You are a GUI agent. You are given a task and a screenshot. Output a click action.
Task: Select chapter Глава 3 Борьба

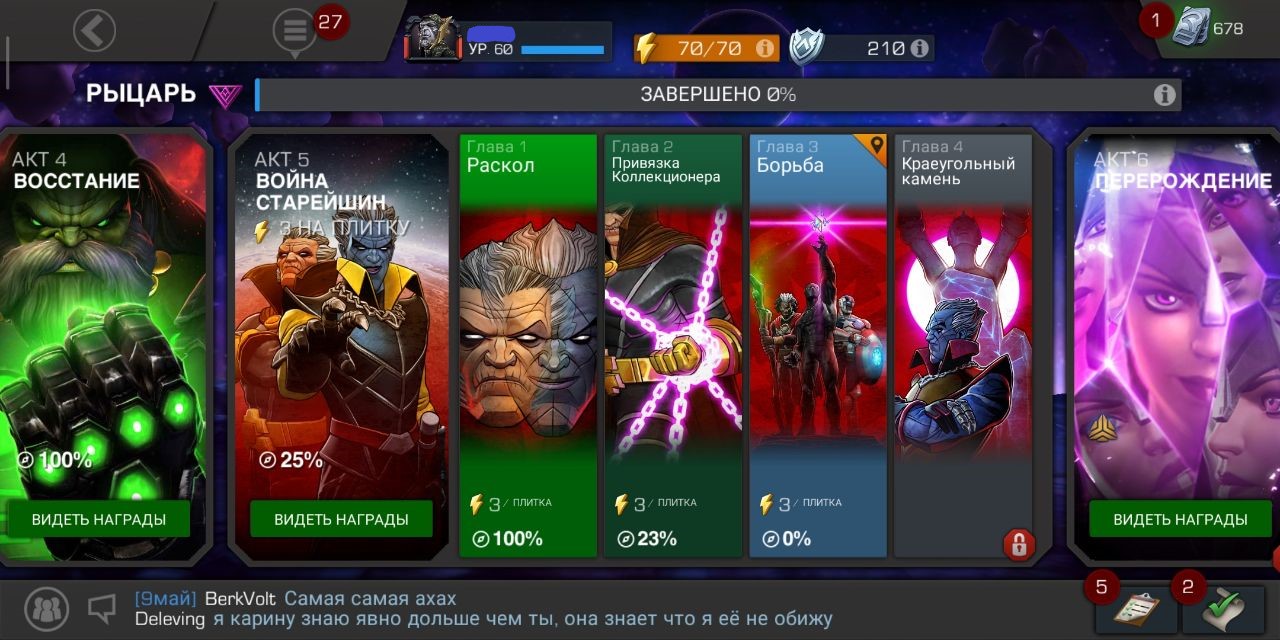818,345
